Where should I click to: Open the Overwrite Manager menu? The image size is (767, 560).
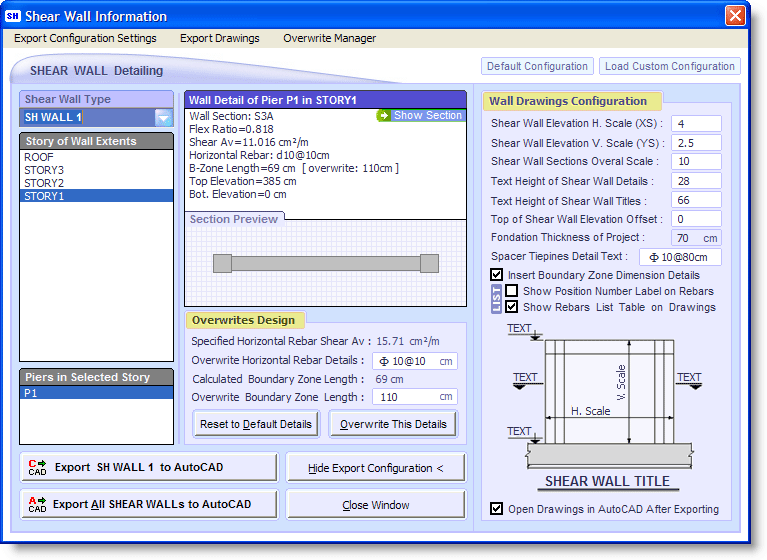[329, 39]
